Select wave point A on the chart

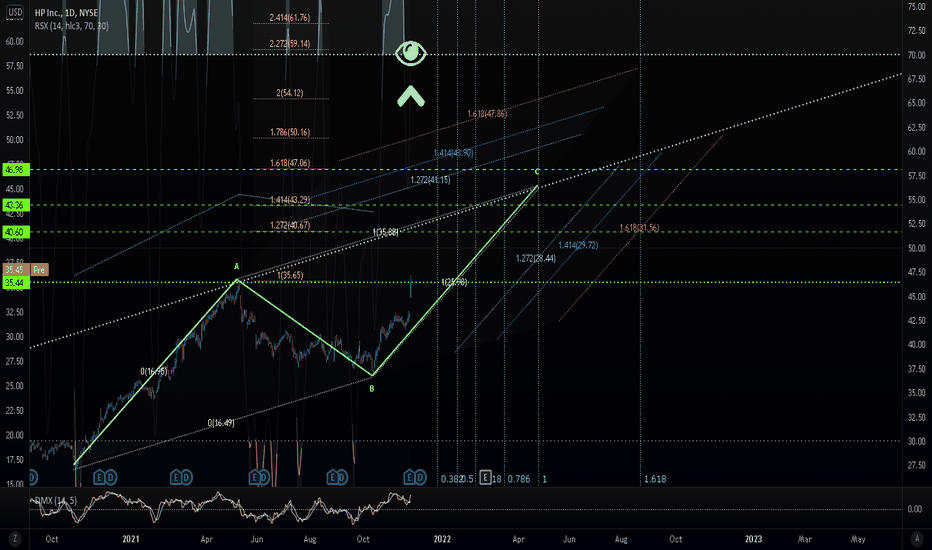coord(237,266)
